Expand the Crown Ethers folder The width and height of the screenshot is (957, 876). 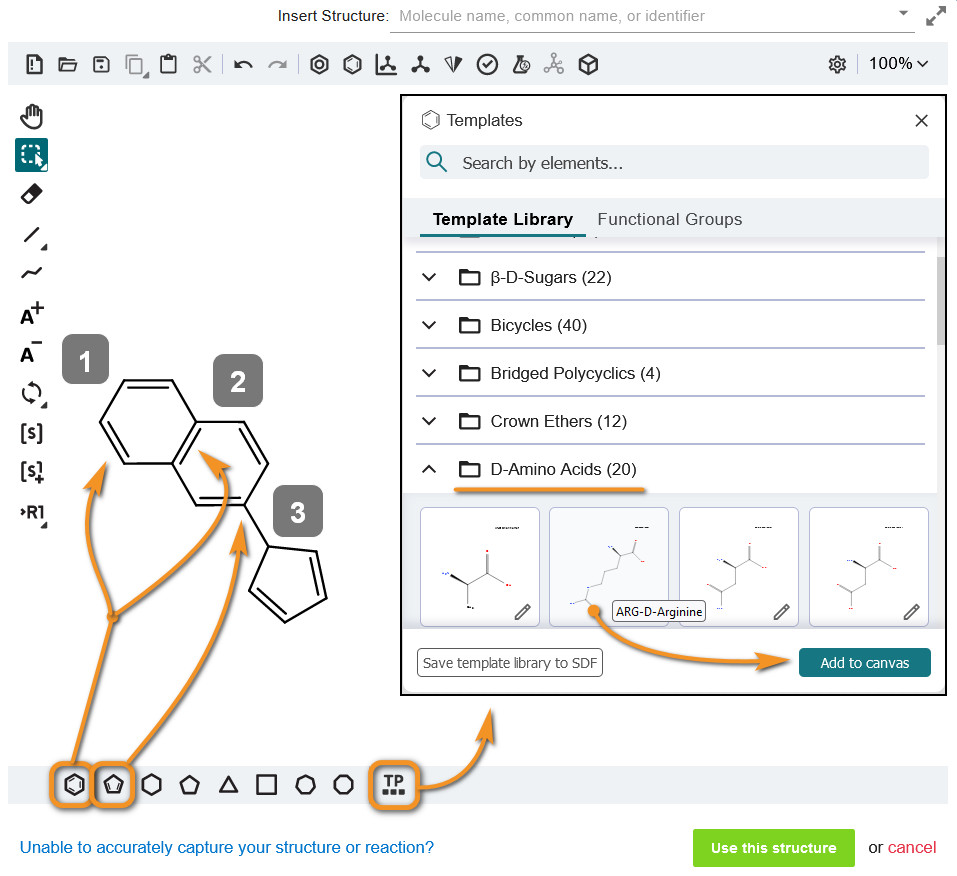430,421
